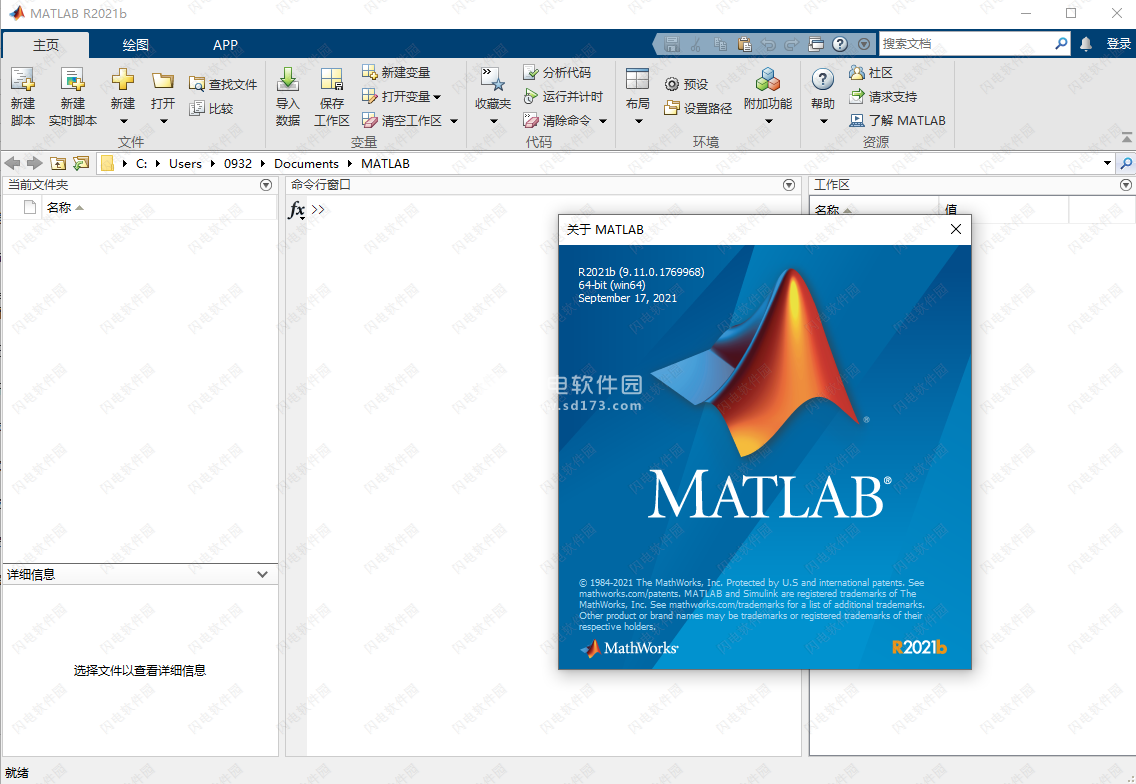1136x784 pixels.
Task: Click 登录 to sign in
Action: tap(1119, 44)
